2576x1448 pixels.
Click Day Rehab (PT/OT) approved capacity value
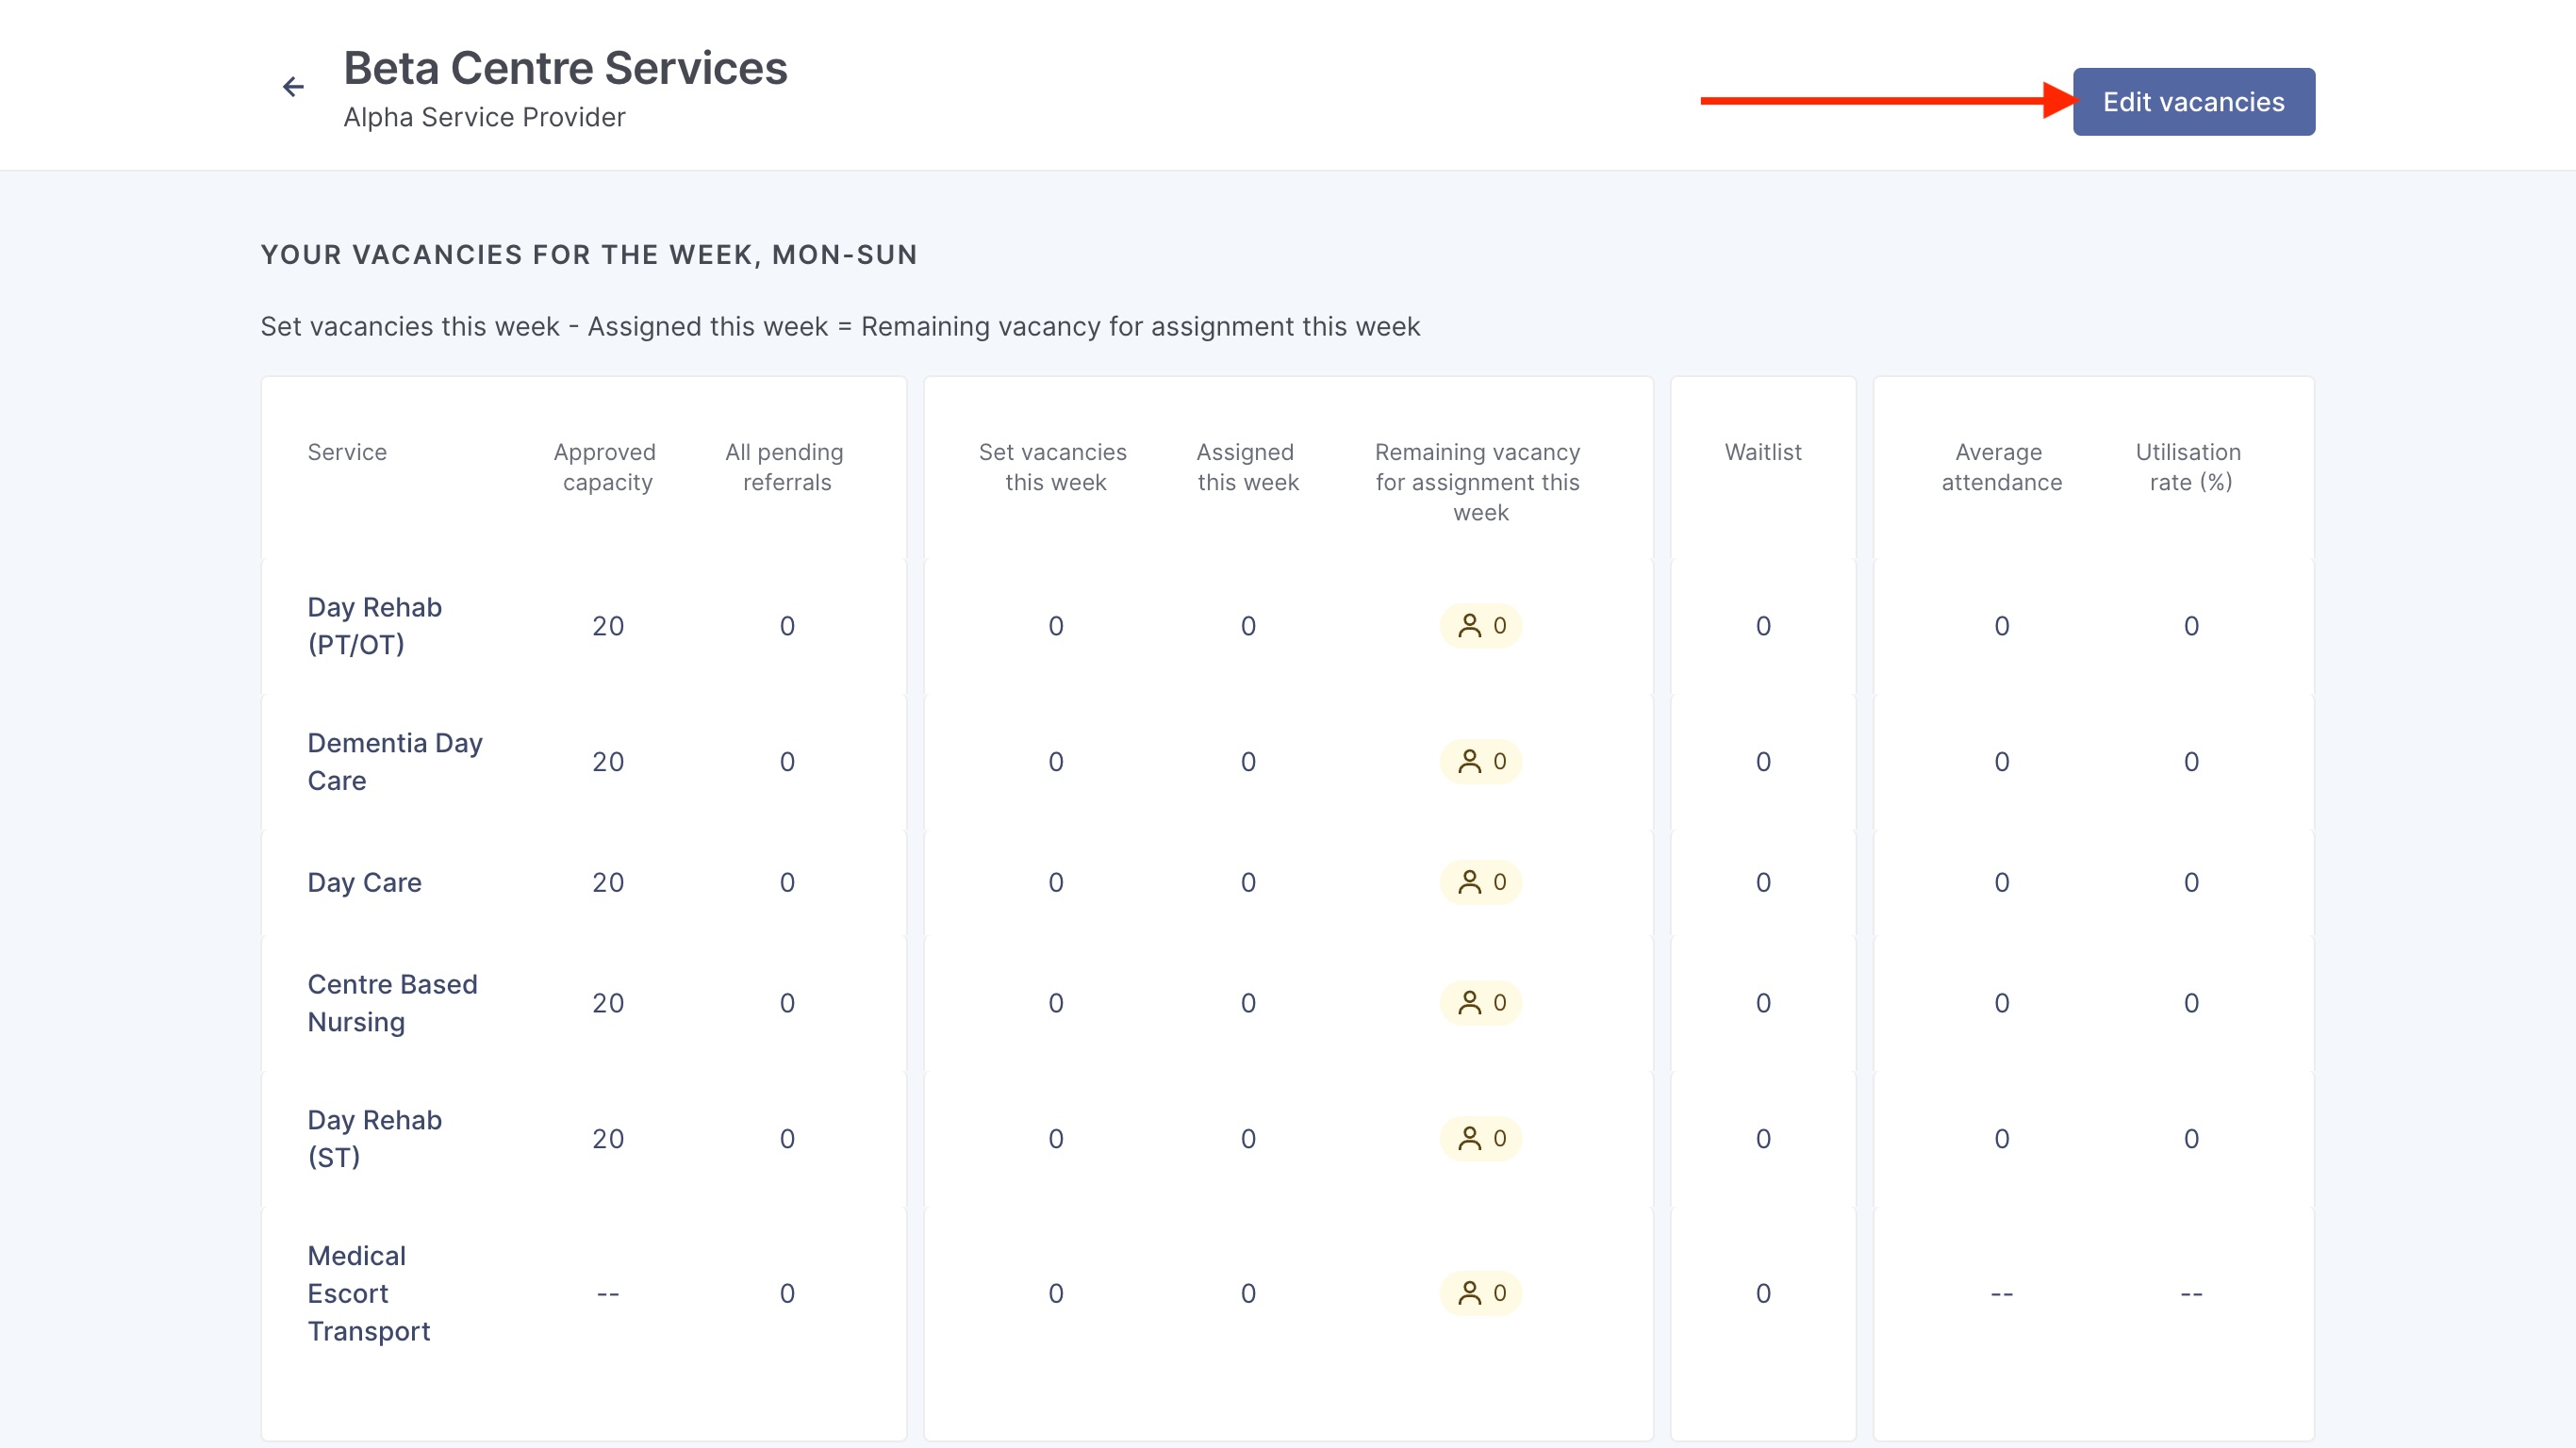point(607,626)
